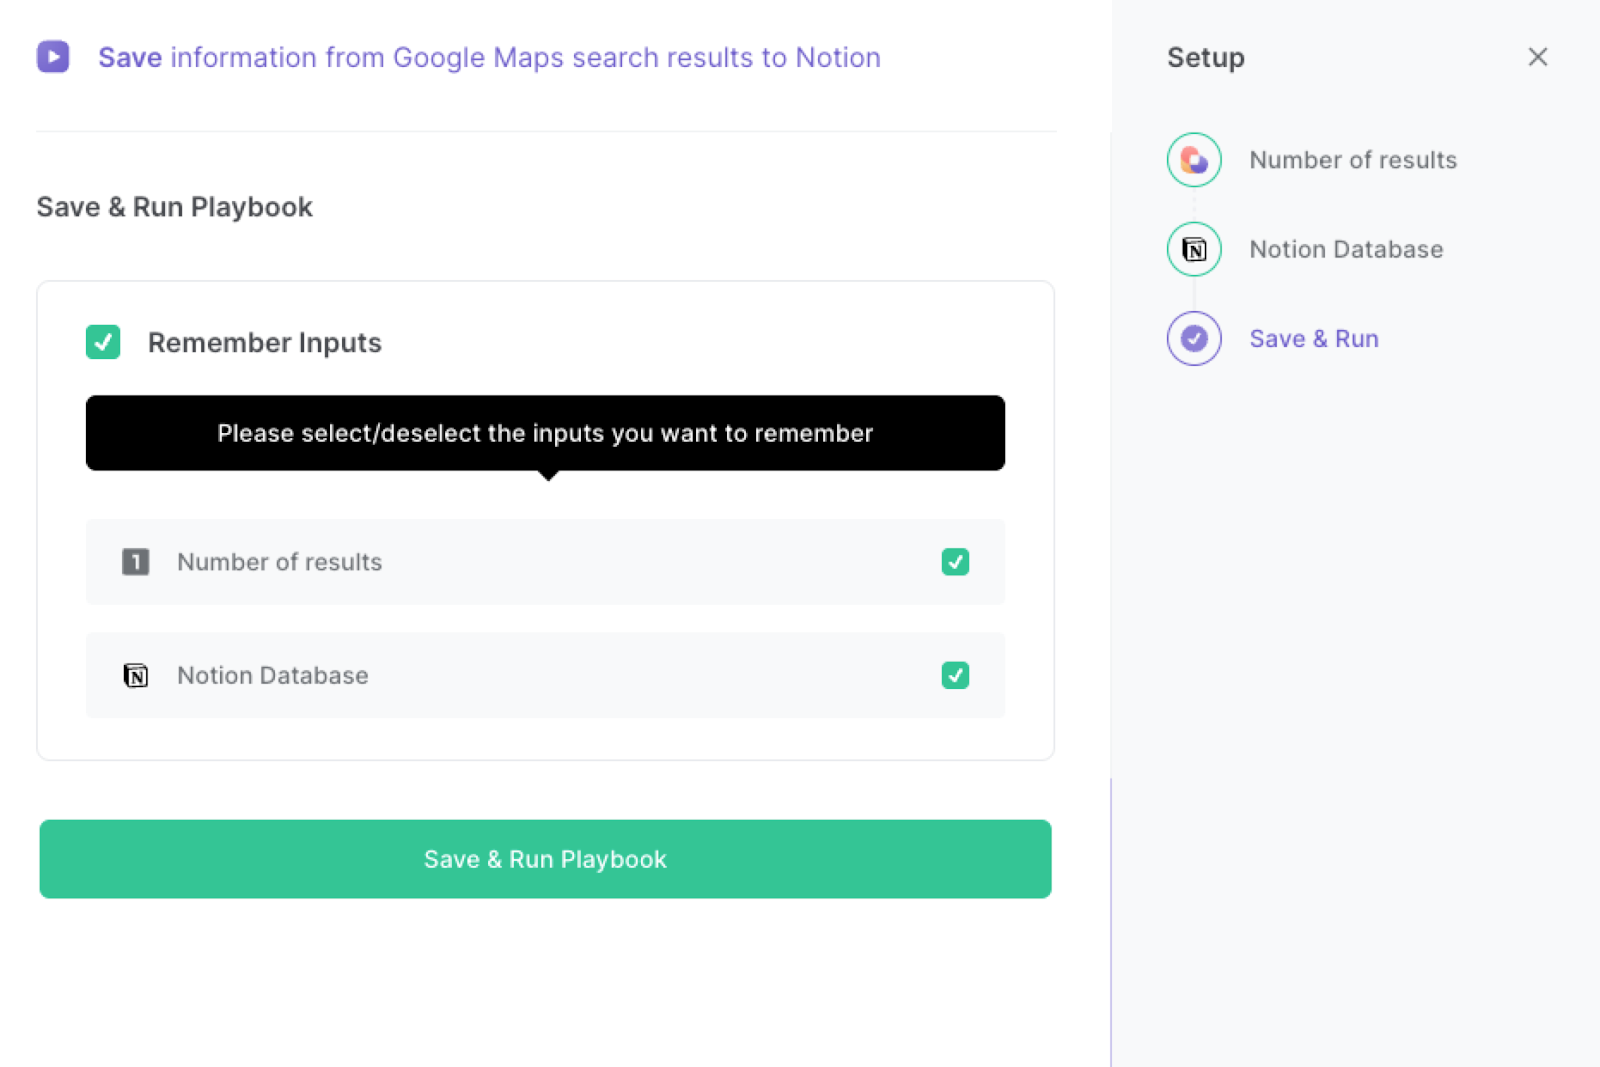Click the Notion logo in Notion Database row
This screenshot has height=1067, width=1600.
[x=136, y=675]
